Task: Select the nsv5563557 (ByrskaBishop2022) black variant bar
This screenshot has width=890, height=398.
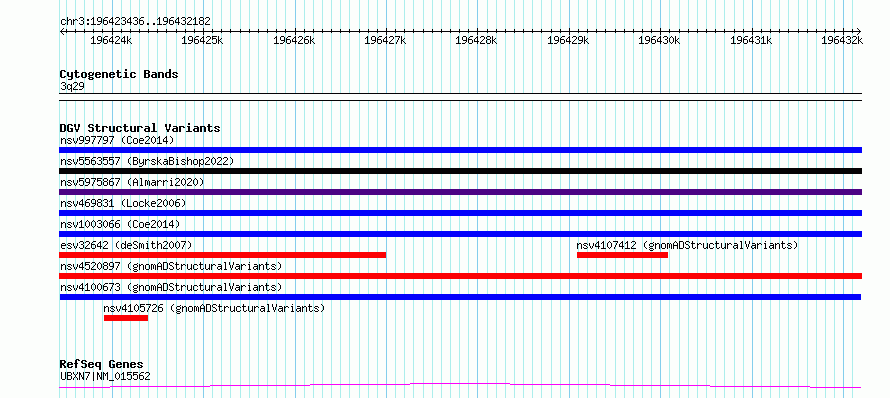Action: (x=460, y=171)
